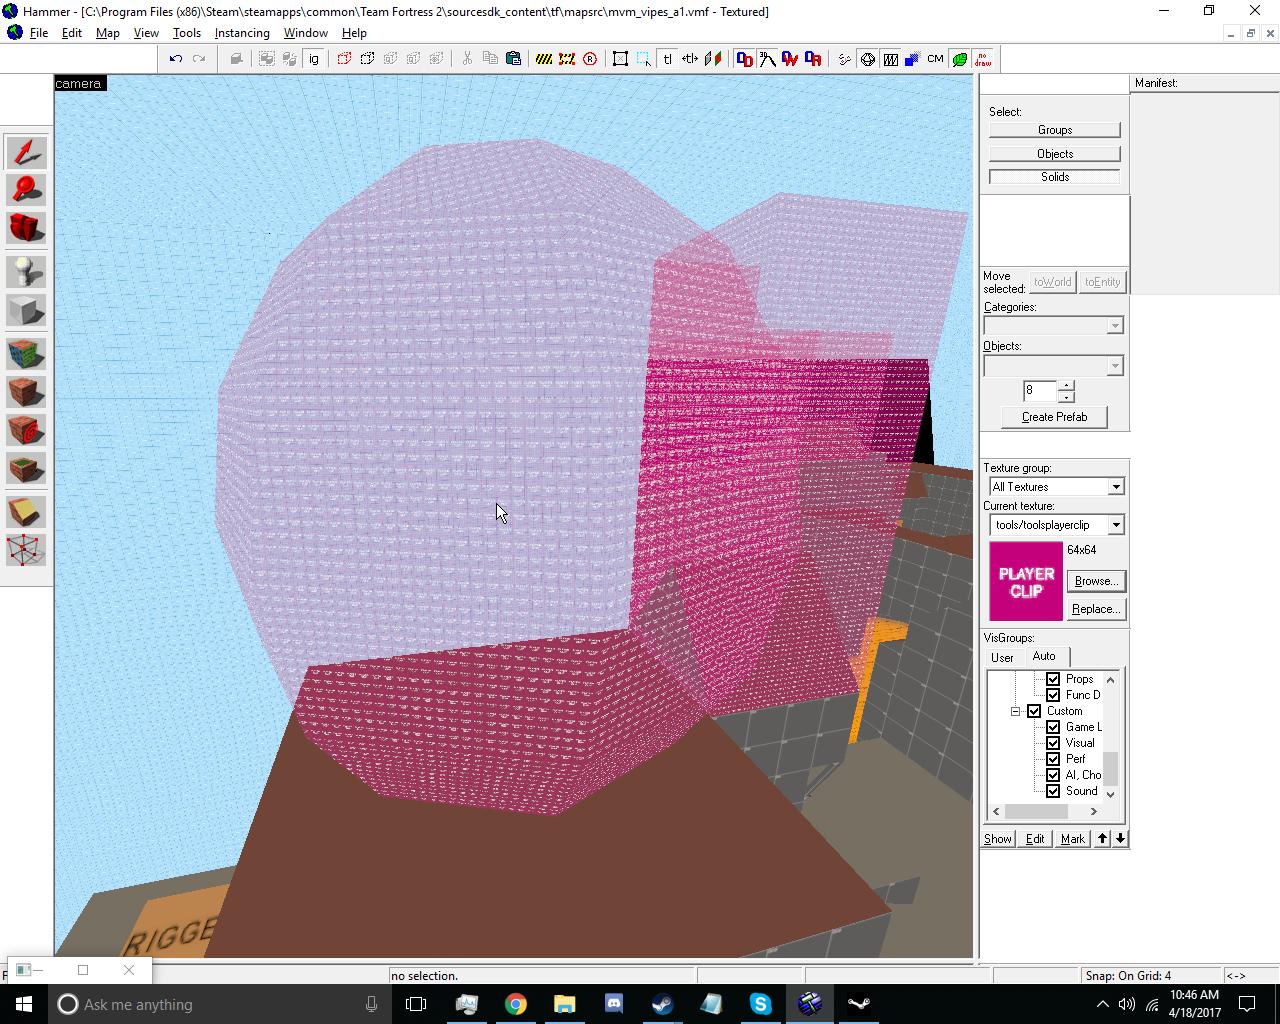
Task: Click the Redo arrow icon
Action: 199,59
